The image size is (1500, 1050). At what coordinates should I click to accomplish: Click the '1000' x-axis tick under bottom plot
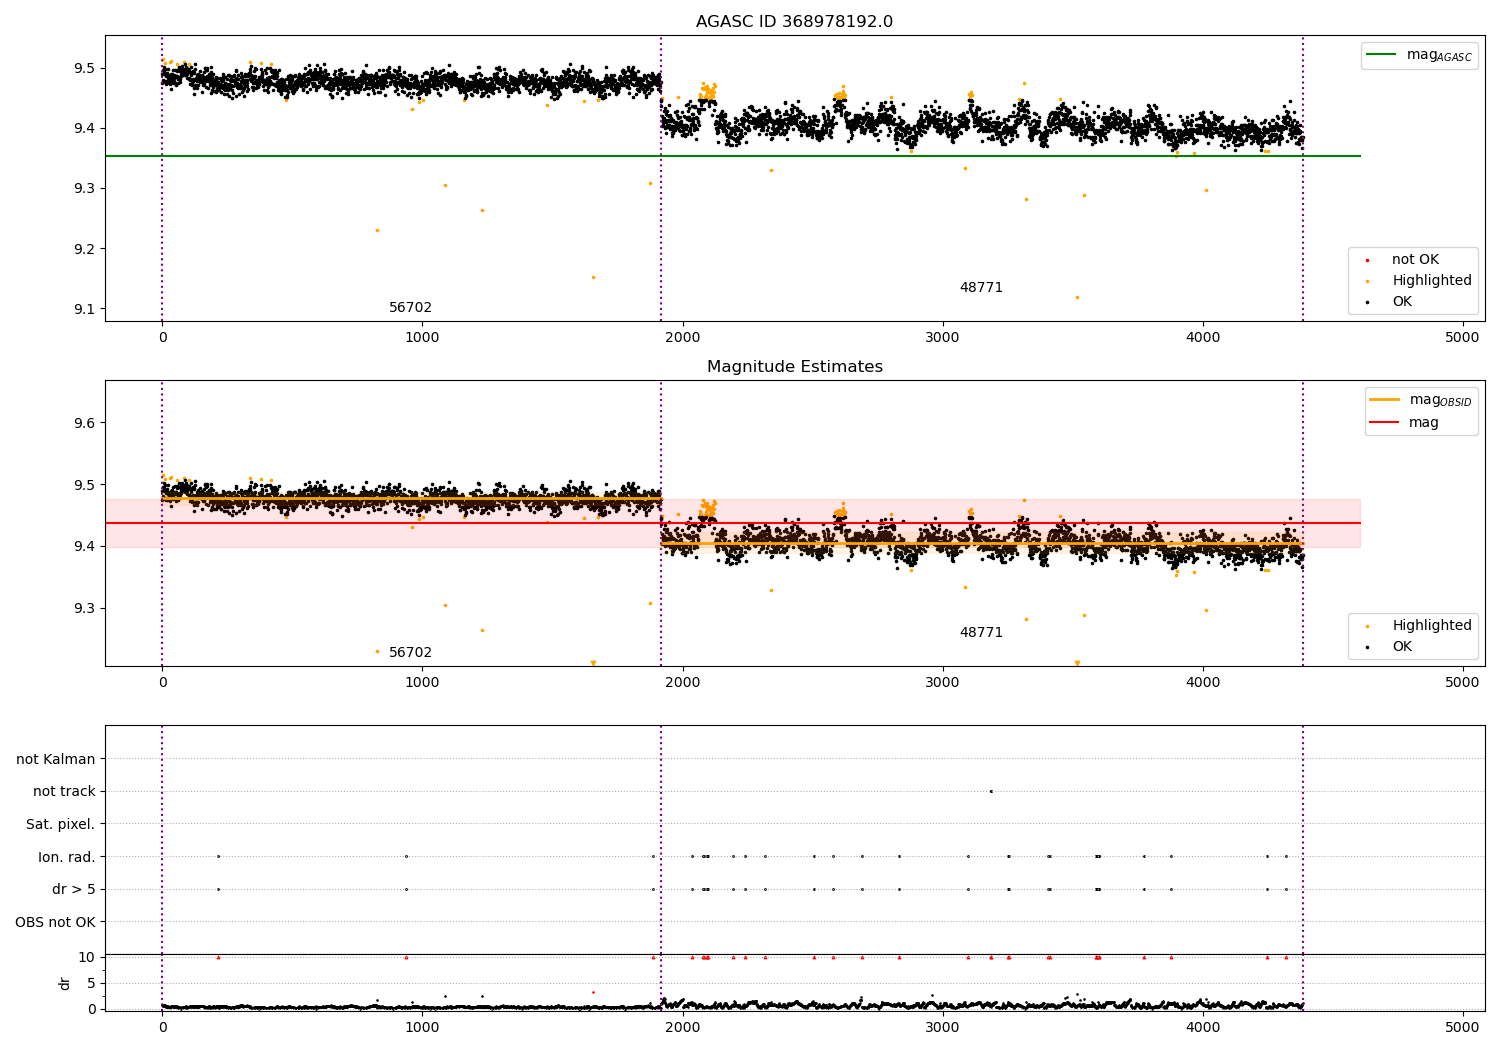(x=422, y=1027)
